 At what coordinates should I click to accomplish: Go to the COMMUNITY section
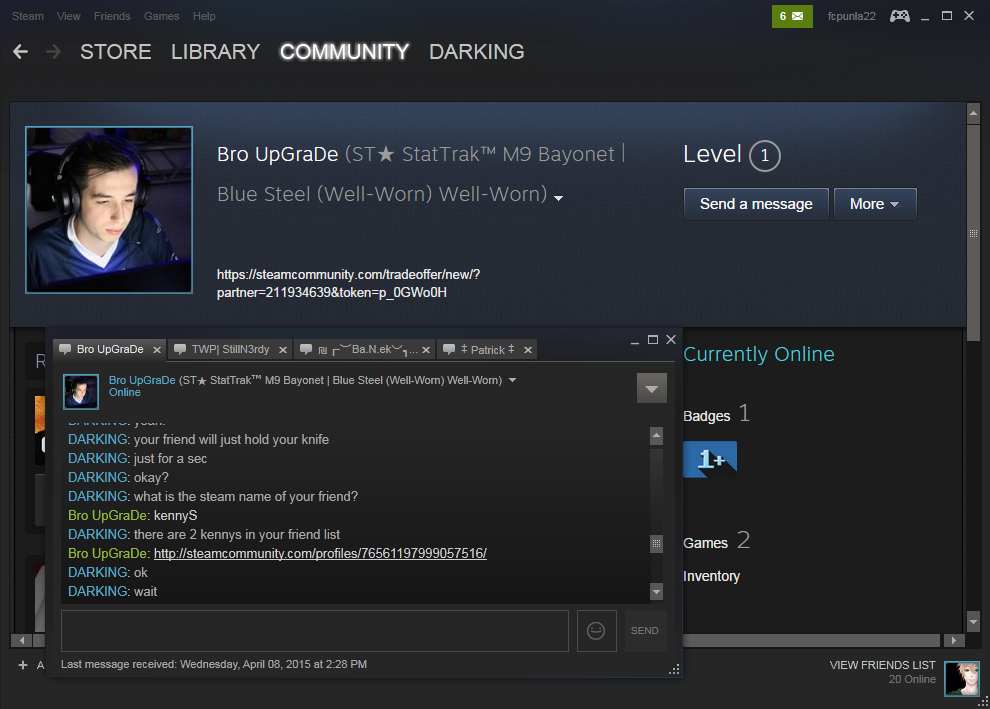coord(344,52)
